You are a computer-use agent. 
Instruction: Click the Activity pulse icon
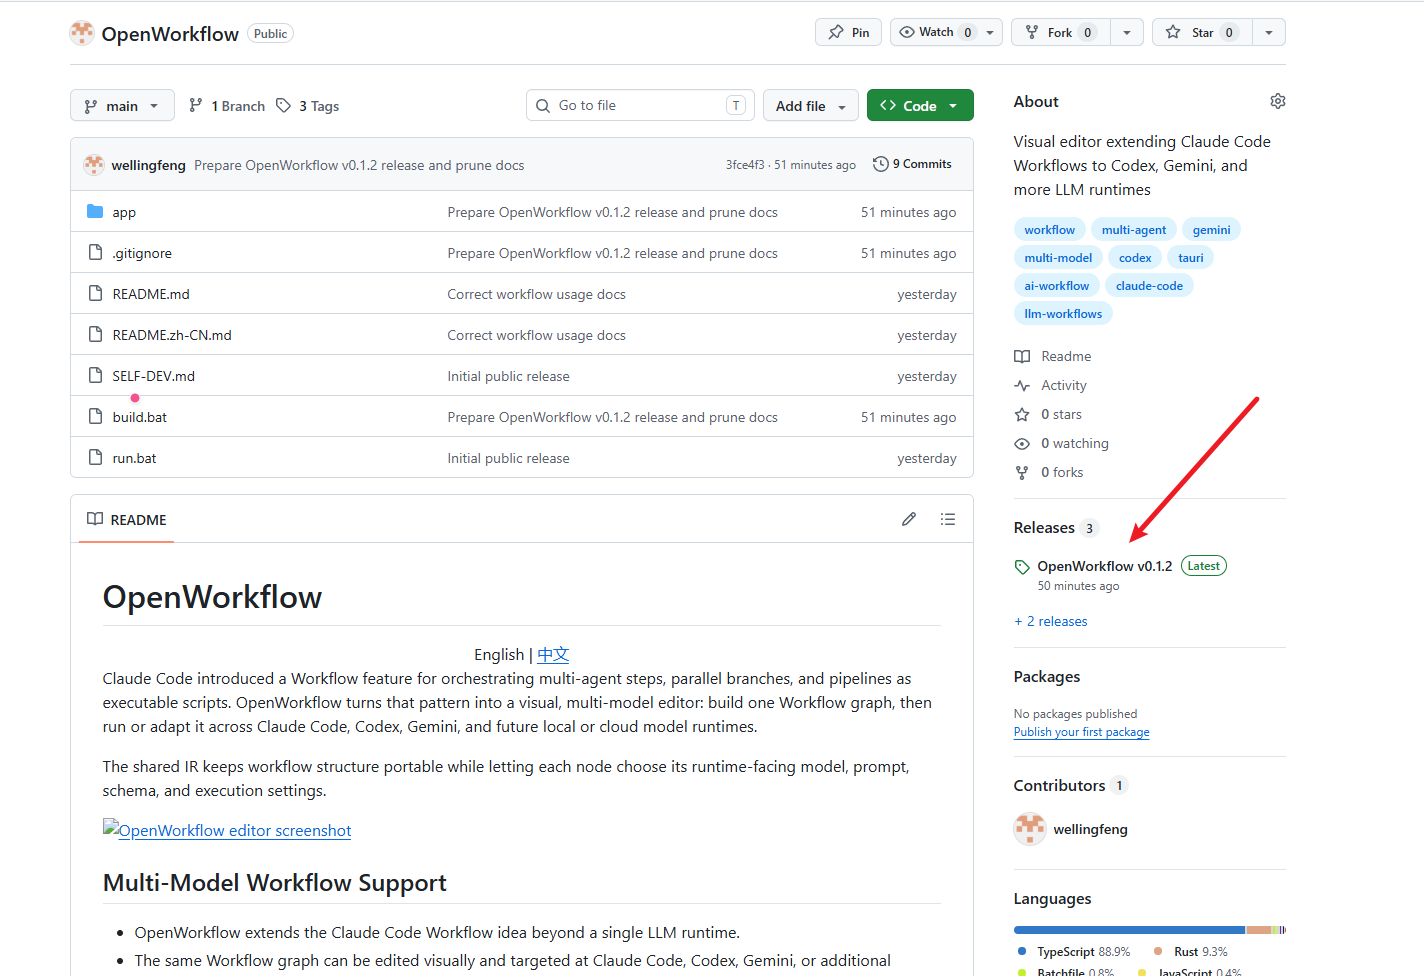click(1022, 385)
